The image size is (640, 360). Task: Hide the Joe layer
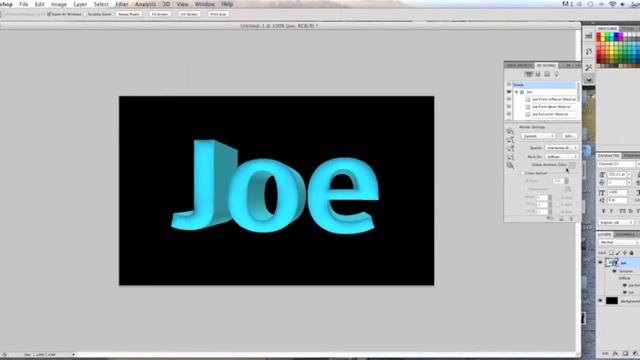coord(600,263)
